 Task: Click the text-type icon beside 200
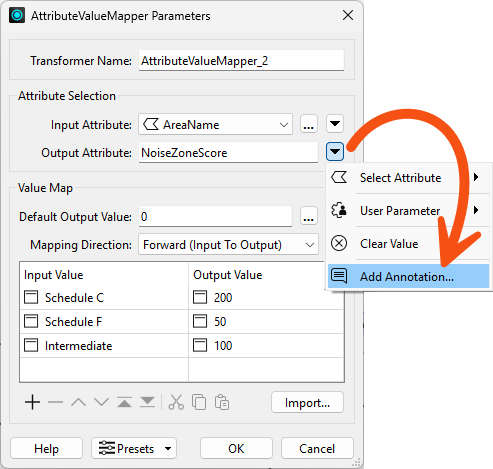(200, 297)
